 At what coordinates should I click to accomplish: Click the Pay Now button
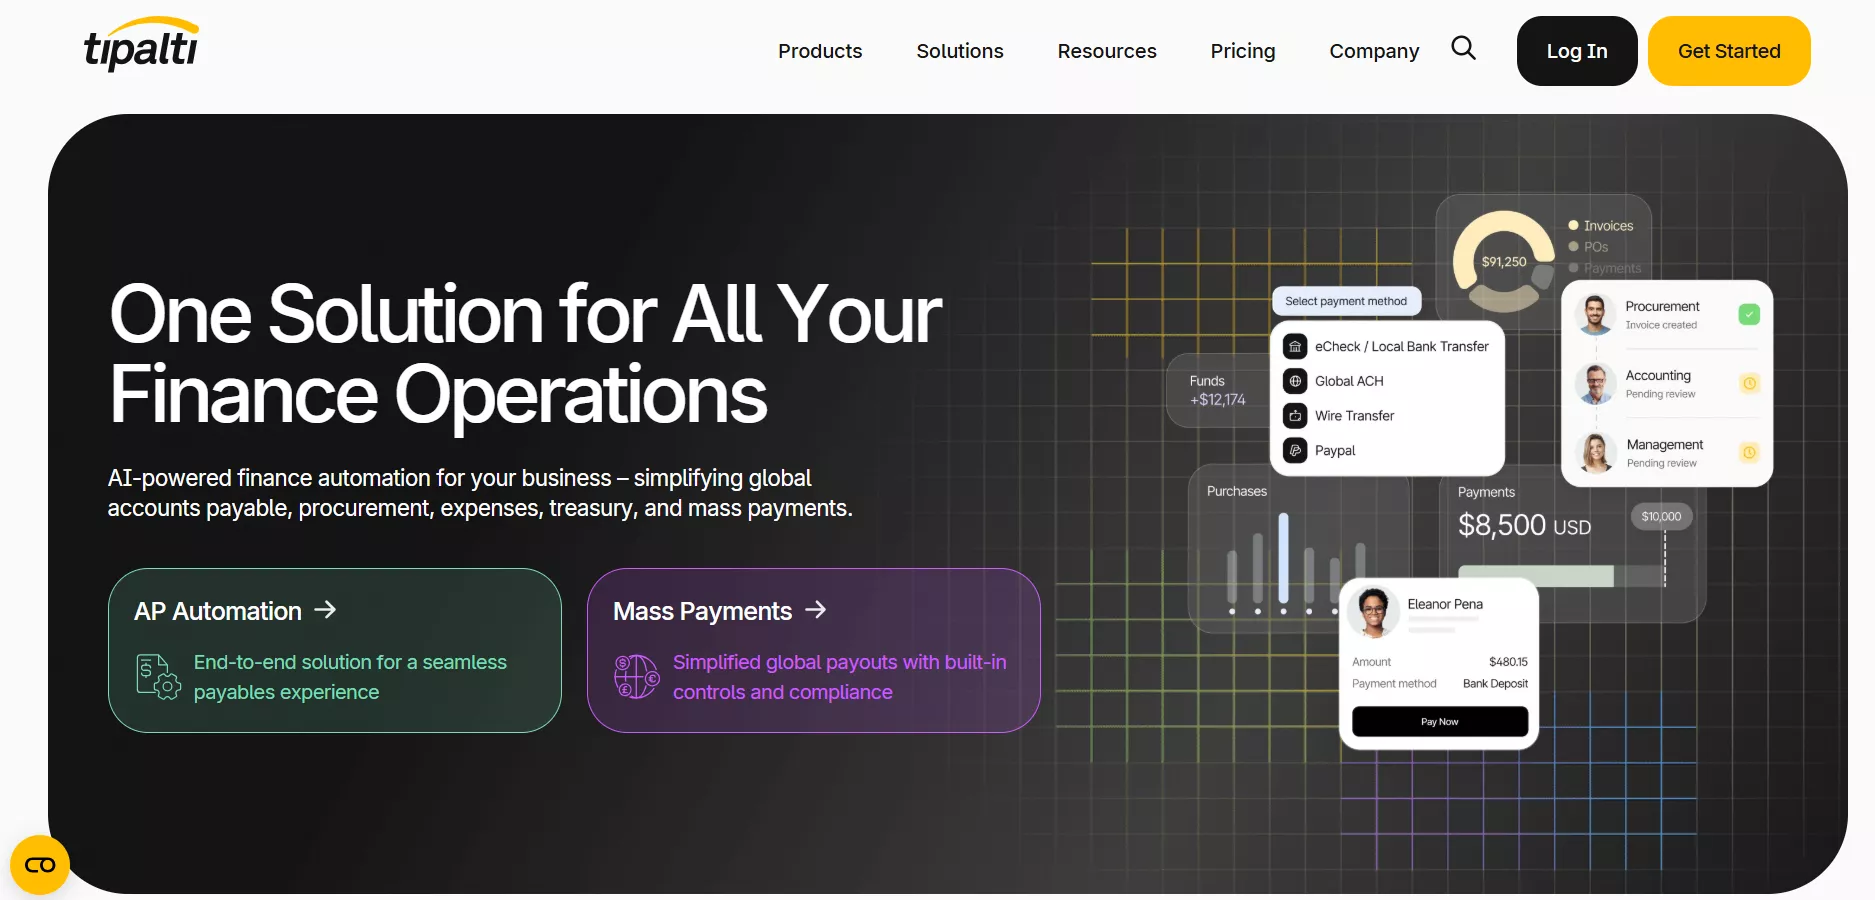tap(1440, 722)
